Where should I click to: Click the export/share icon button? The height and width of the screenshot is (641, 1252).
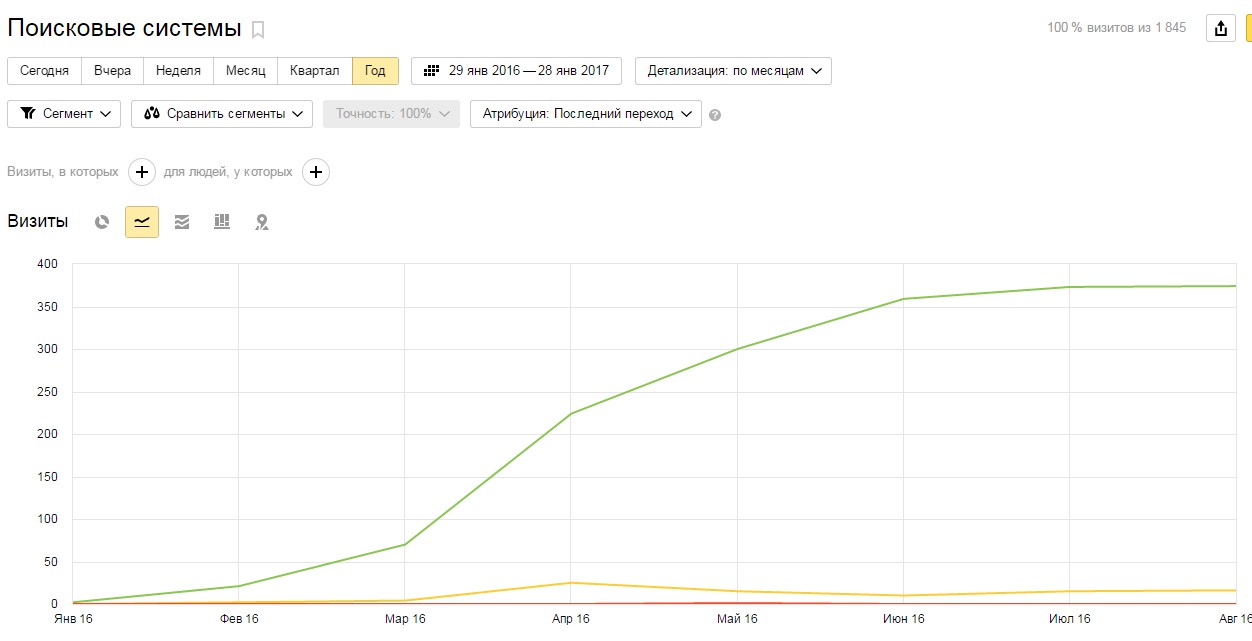pyautogui.click(x=1220, y=28)
